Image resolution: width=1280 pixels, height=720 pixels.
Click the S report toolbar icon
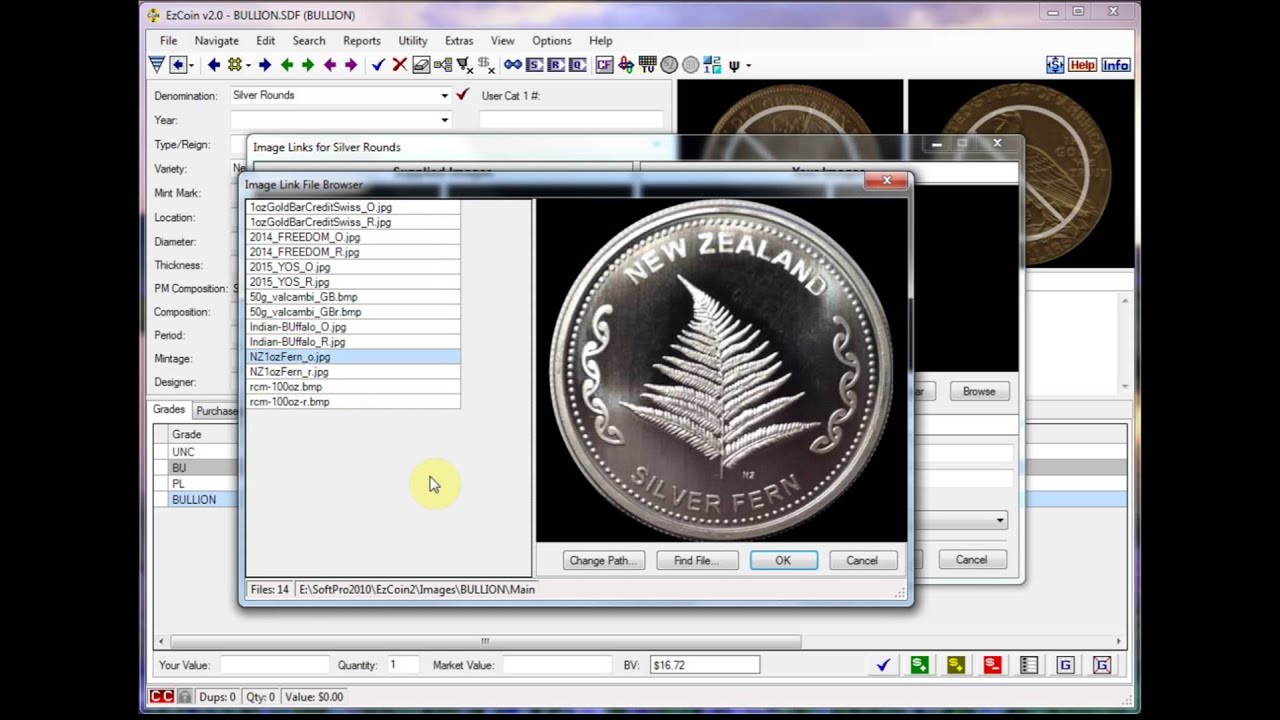click(x=534, y=65)
